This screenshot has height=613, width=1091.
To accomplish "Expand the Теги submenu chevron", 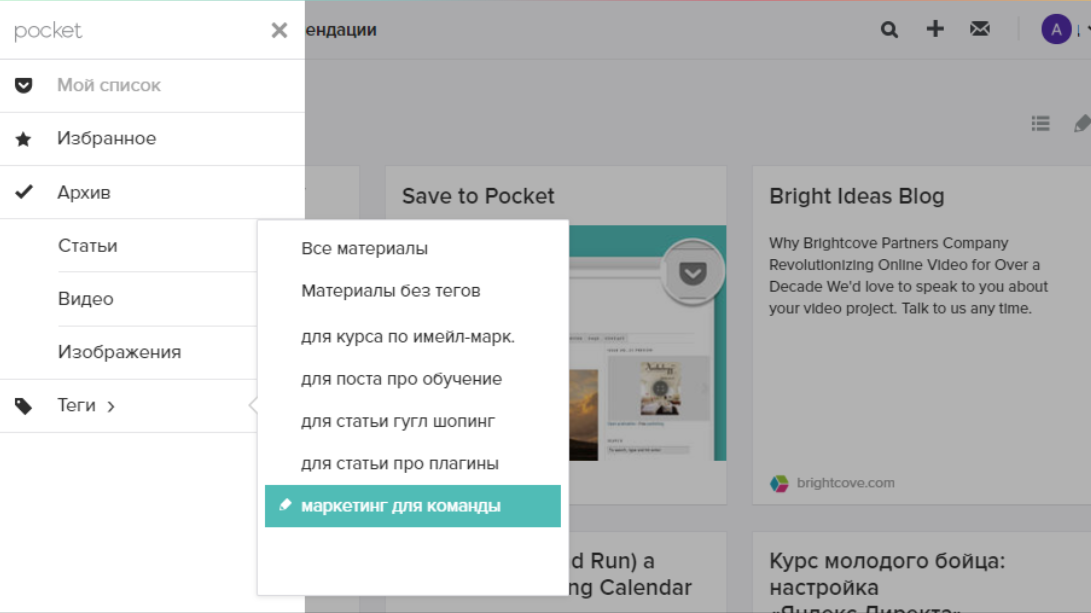I will (111, 406).
